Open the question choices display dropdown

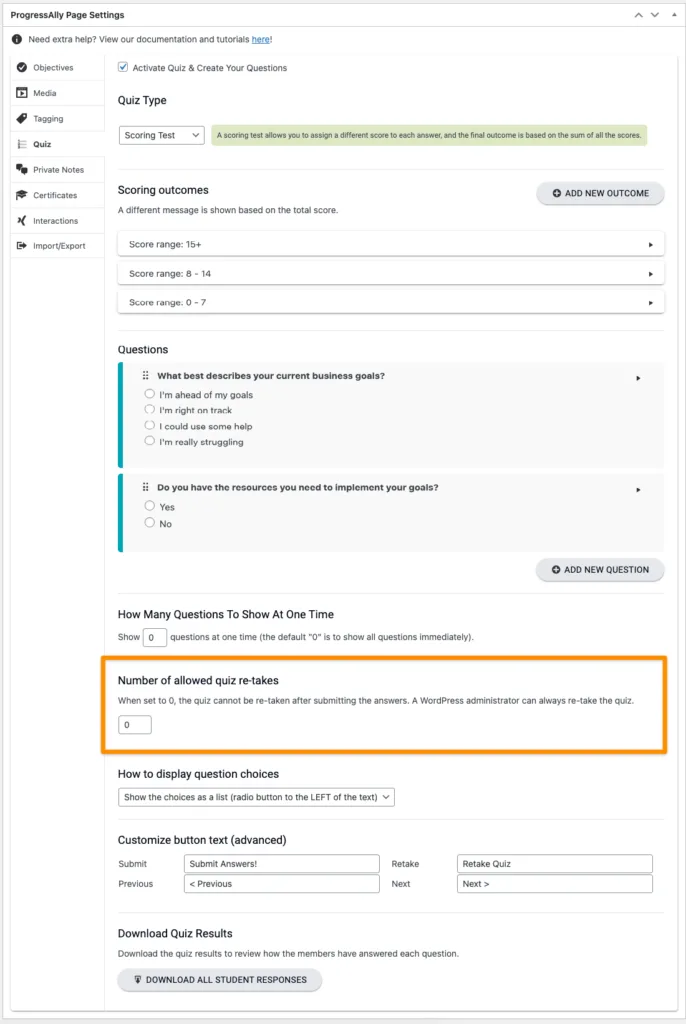(256, 797)
